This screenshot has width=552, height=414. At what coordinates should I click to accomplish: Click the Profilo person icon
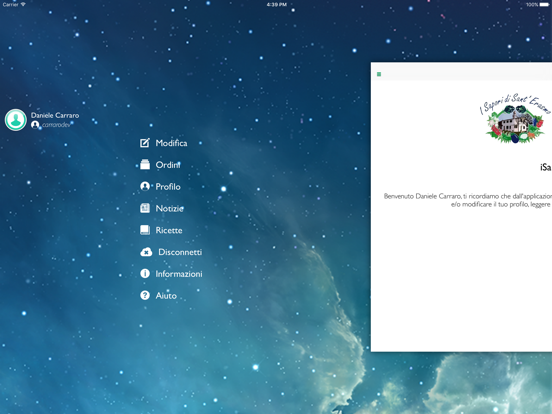(145, 186)
